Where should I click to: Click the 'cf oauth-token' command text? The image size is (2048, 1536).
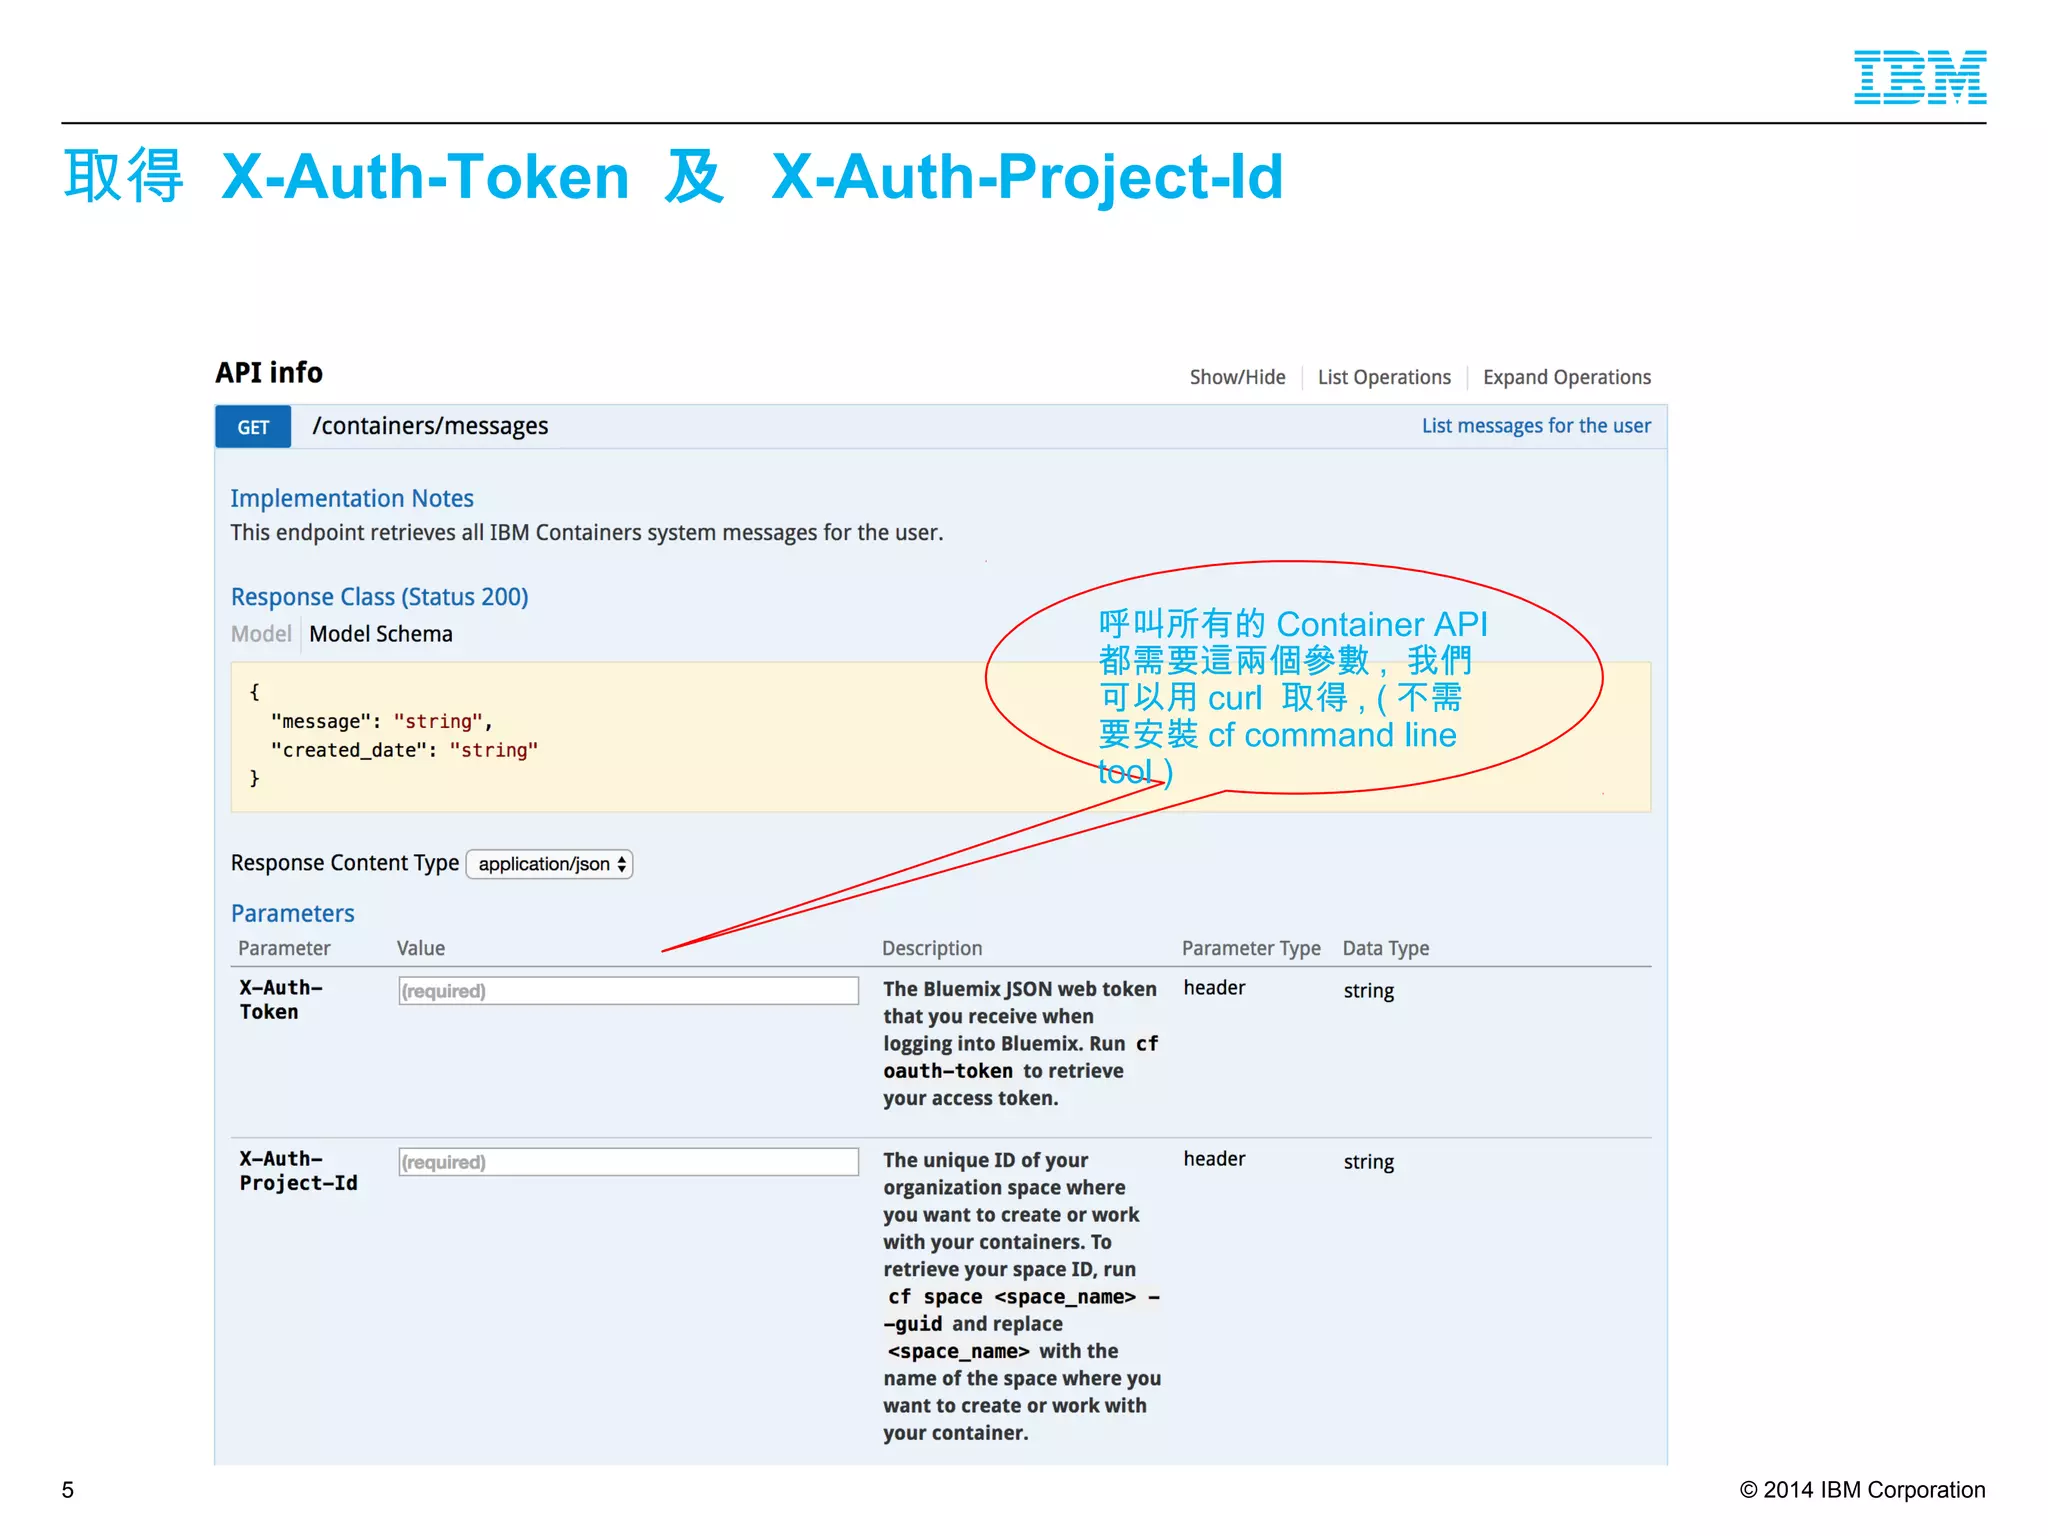[1021, 1057]
